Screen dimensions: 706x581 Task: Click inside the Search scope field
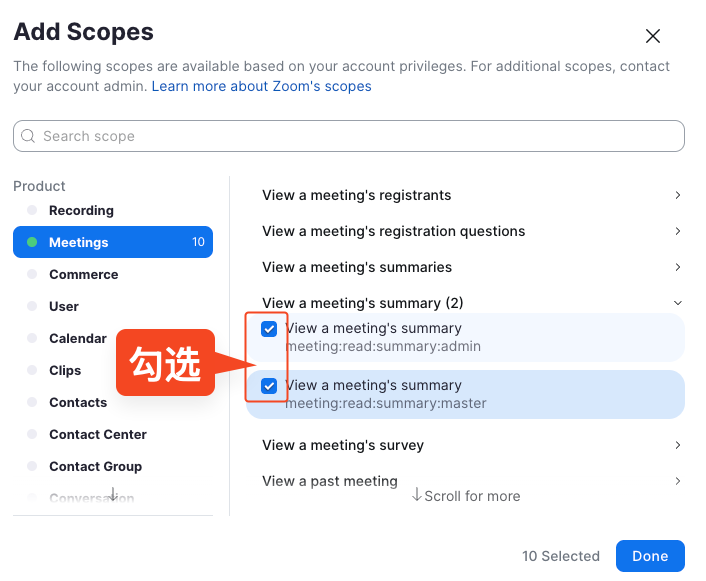[350, 136]
